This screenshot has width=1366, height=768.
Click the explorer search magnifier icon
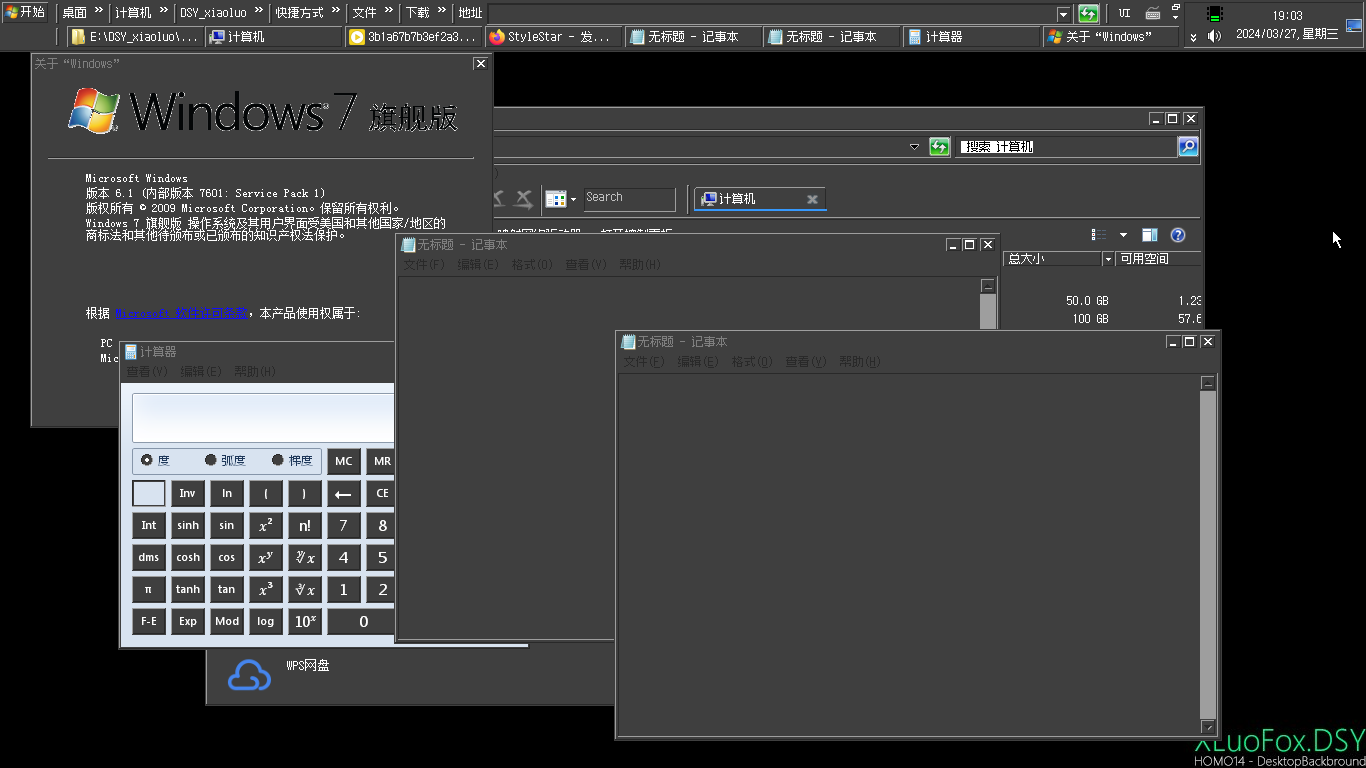[x=1187, y=147]
